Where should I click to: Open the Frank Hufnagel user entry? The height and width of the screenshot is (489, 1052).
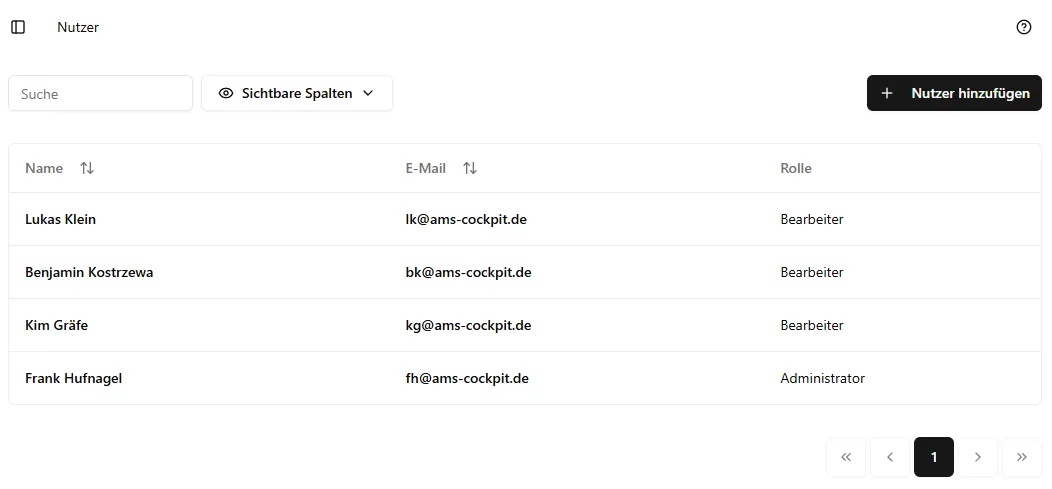(x=73, y=378)
